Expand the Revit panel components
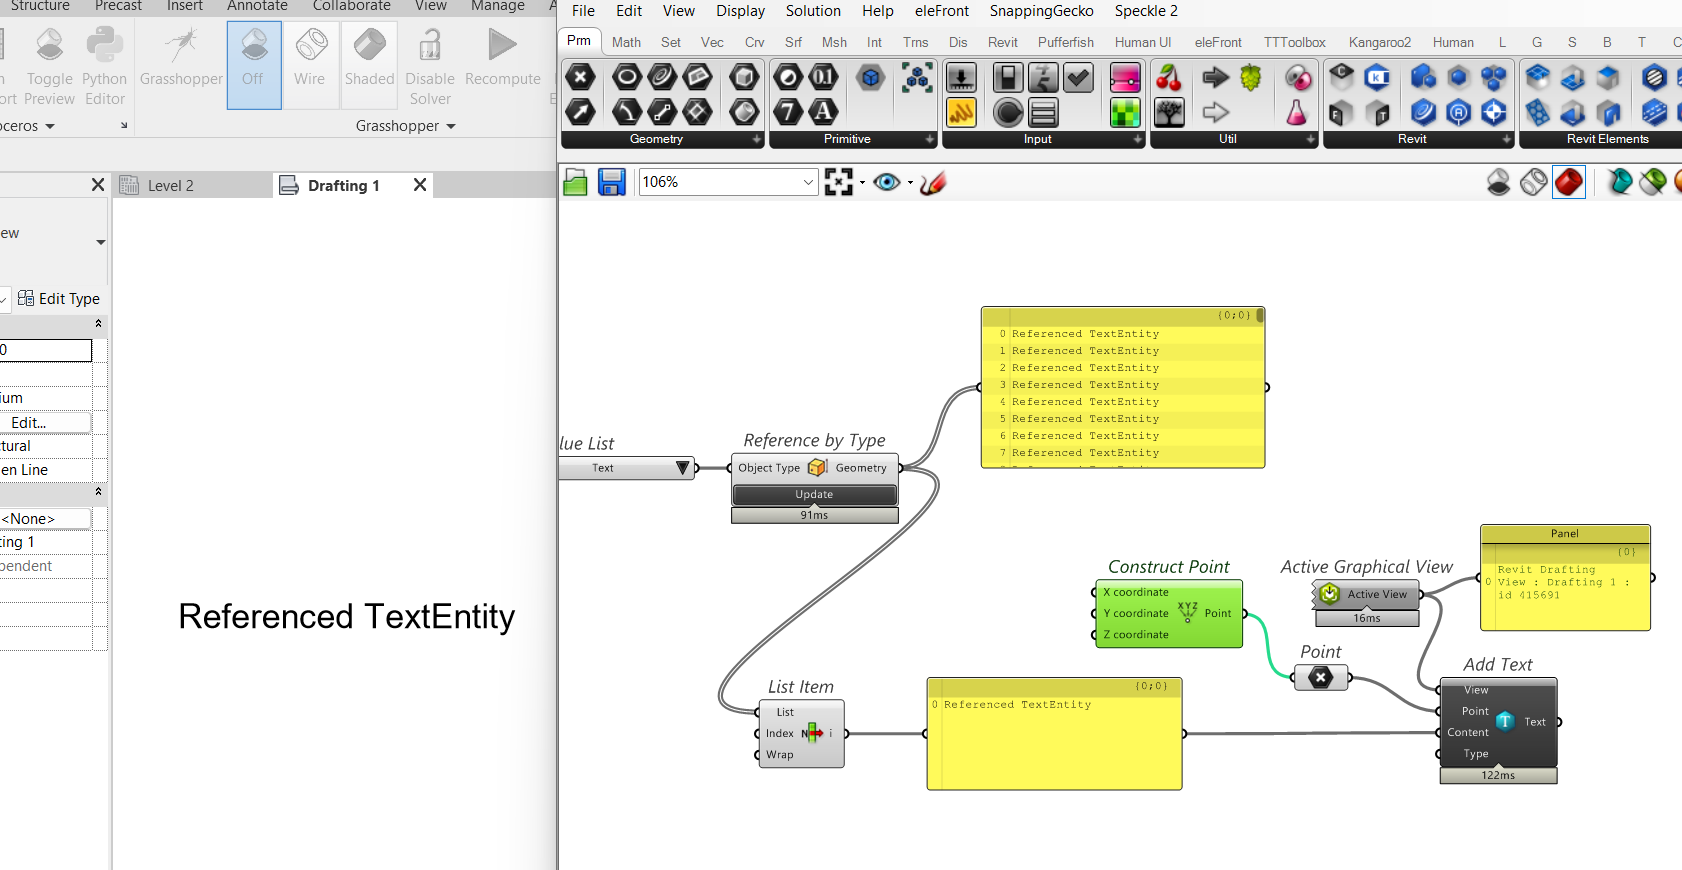The width and height of the screenshot is (1682, 870). [x=1507, y=140]
